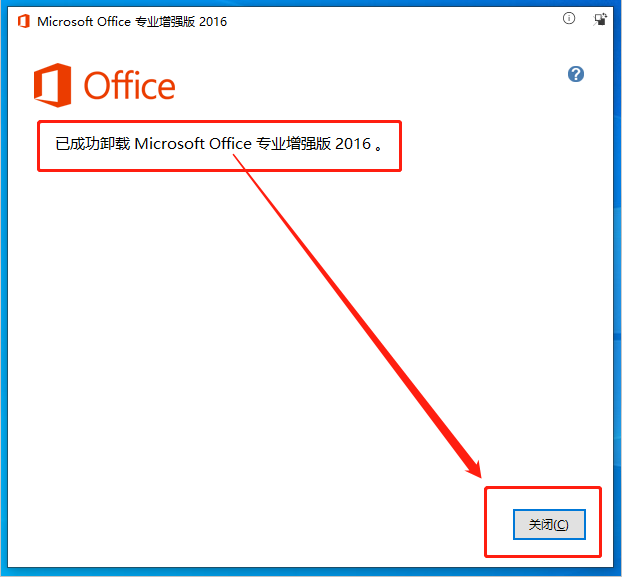622x577 pixels.
Task: Click the letter C in the 关闭(C) label
Action: coord(561,525)
